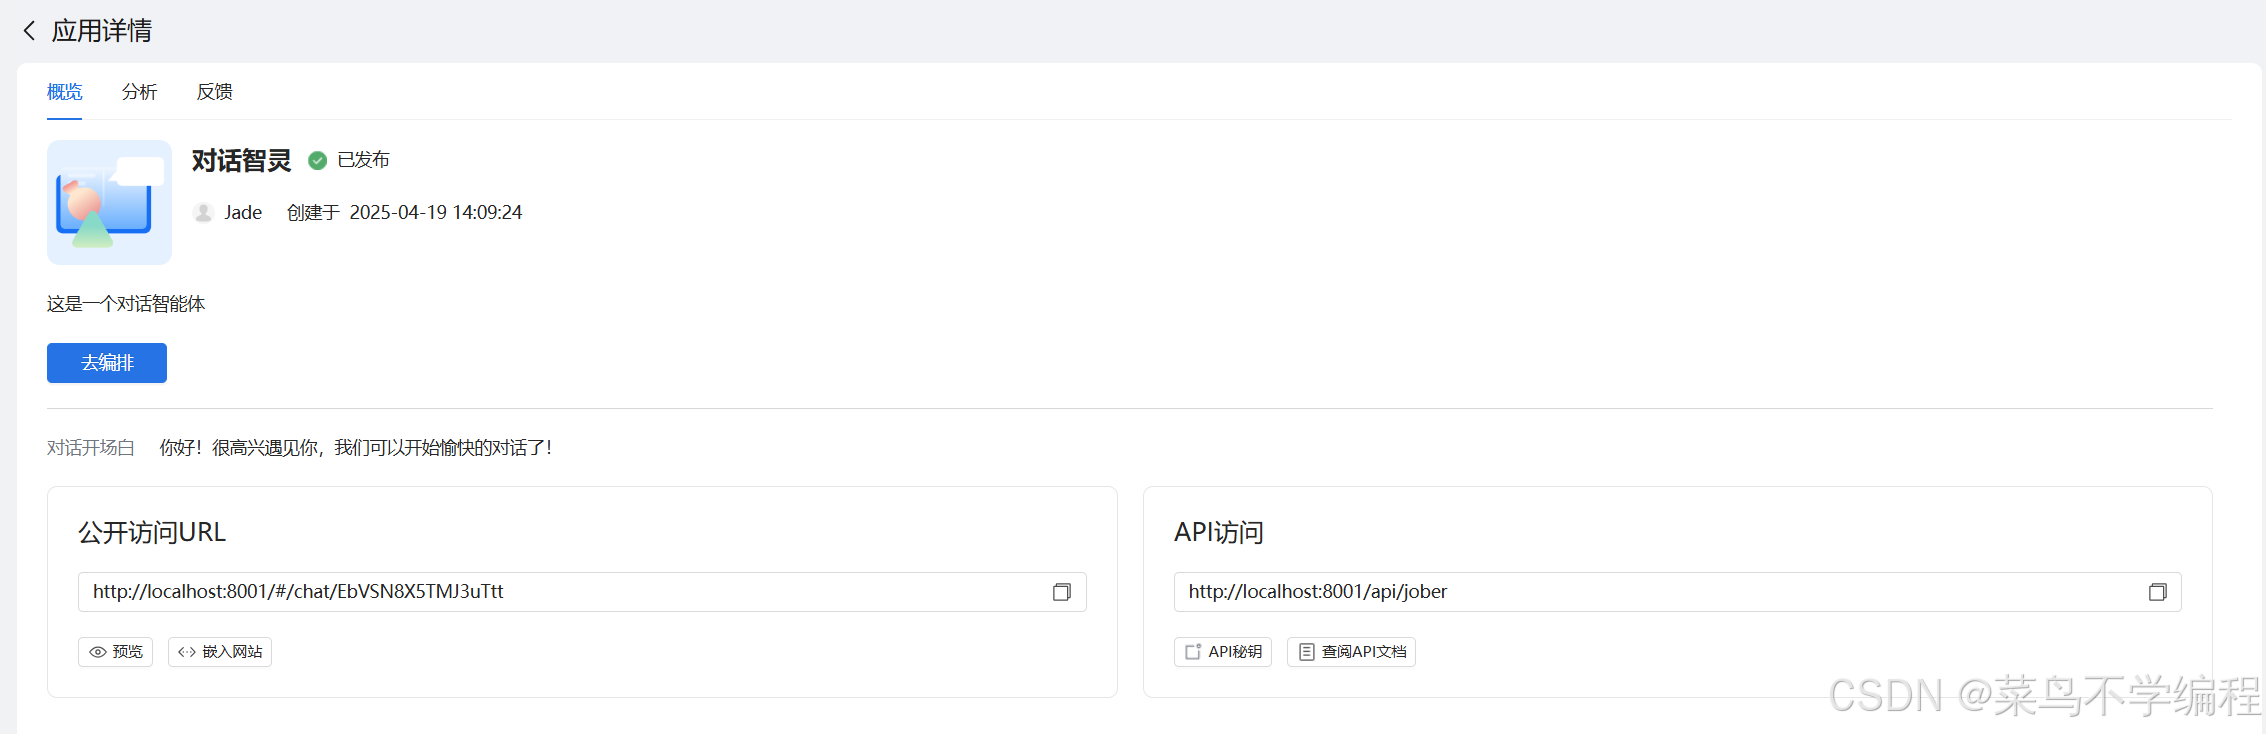The height and width of the screenshot is (734, 2266).
Task: Click the 对话智灵 app title
Action: click(x=242, y=160)
